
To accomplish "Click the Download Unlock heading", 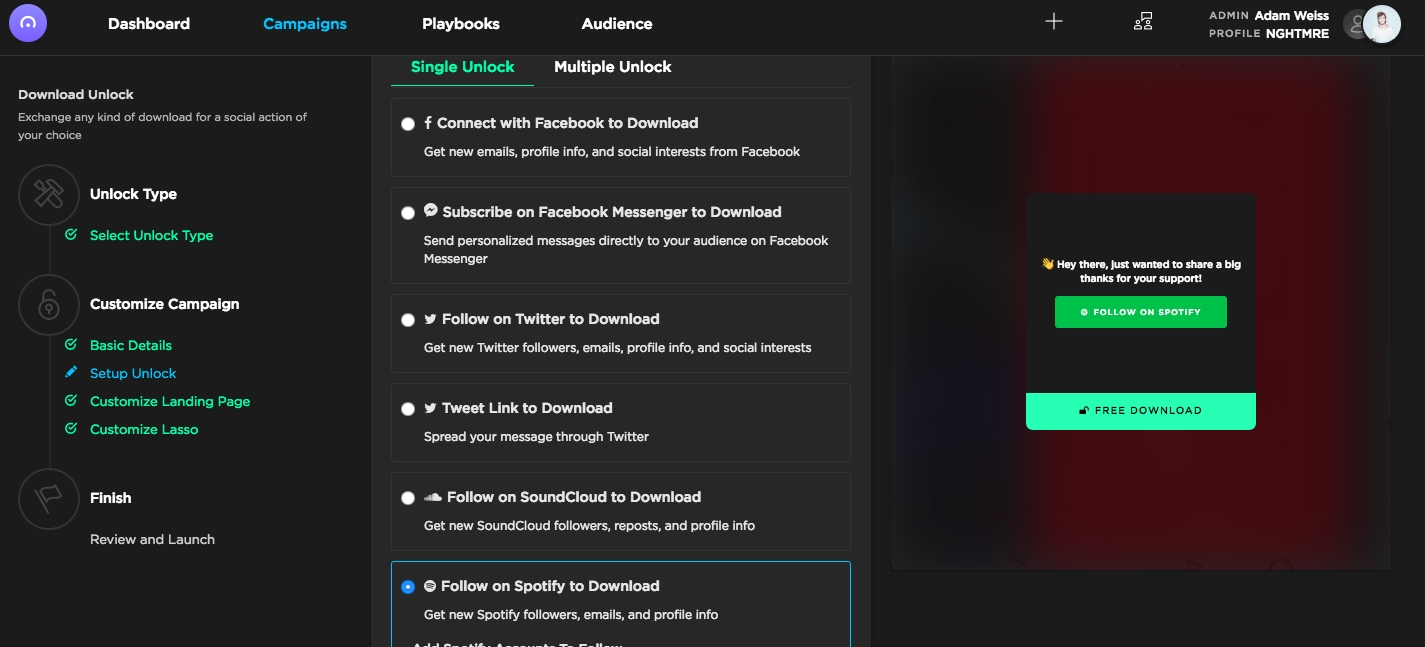I will (x=76, y=95).
